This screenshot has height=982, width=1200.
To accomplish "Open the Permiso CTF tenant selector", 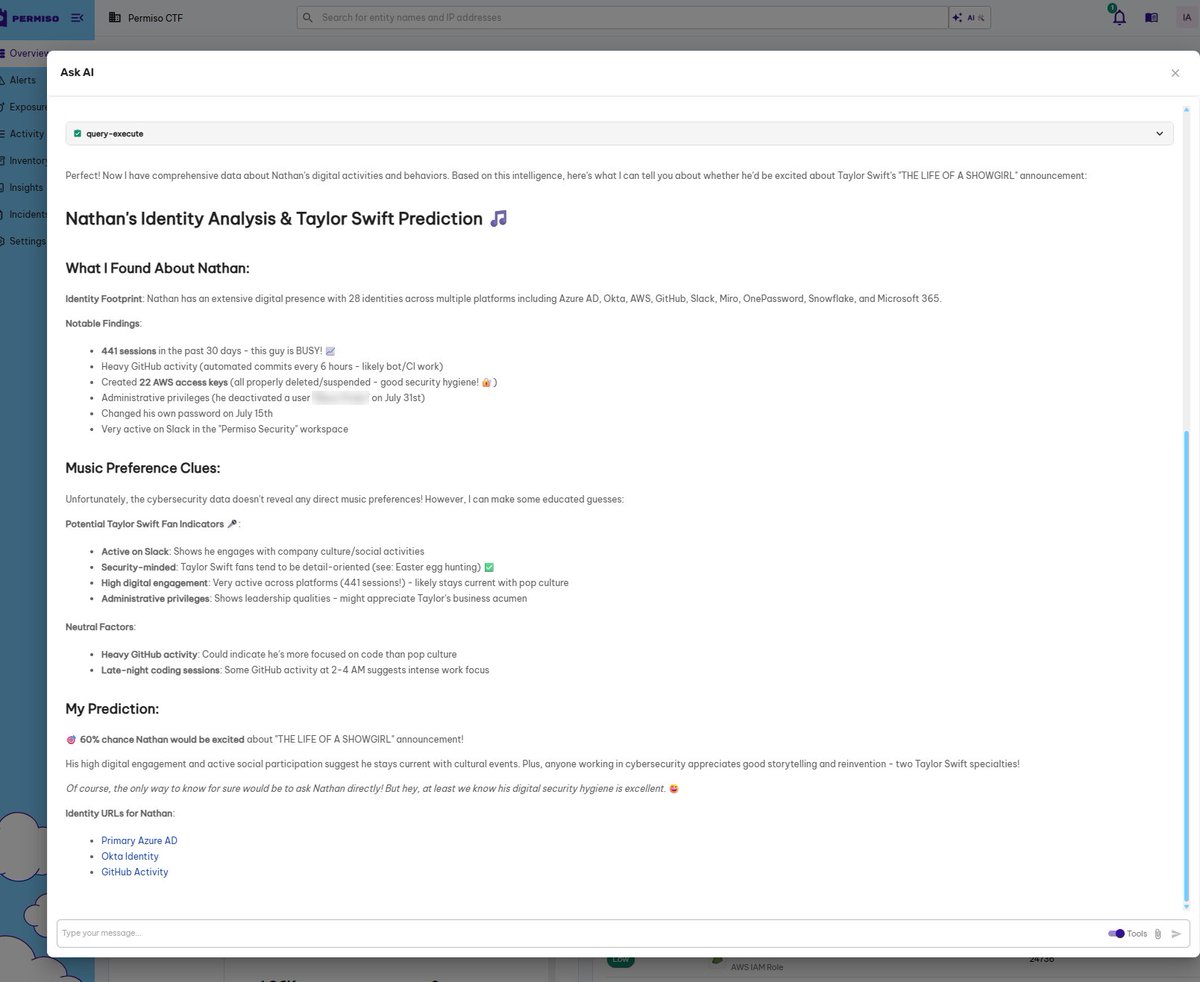I will [x=145, y=18].
